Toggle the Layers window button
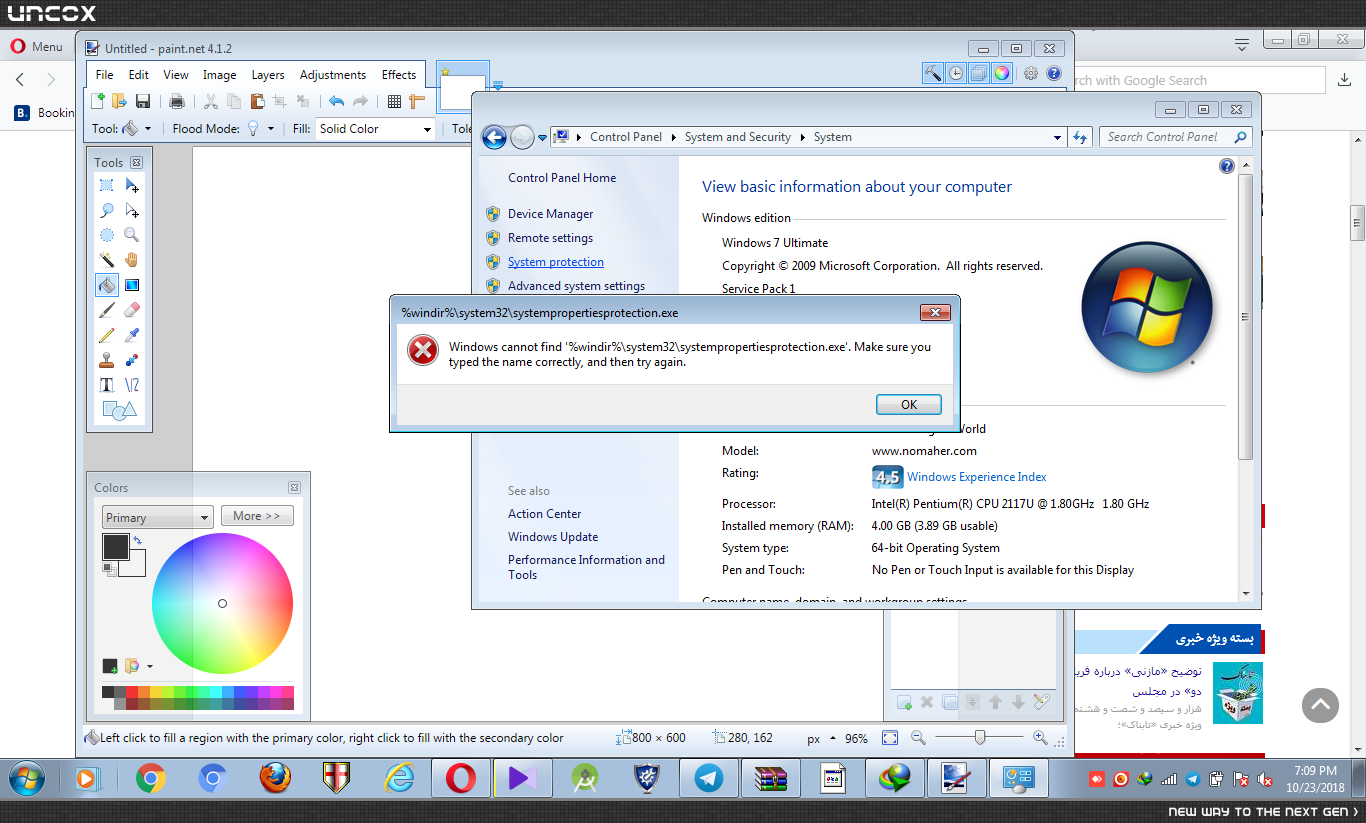Viewport: 1366px width, 823px height. (979, 73)
